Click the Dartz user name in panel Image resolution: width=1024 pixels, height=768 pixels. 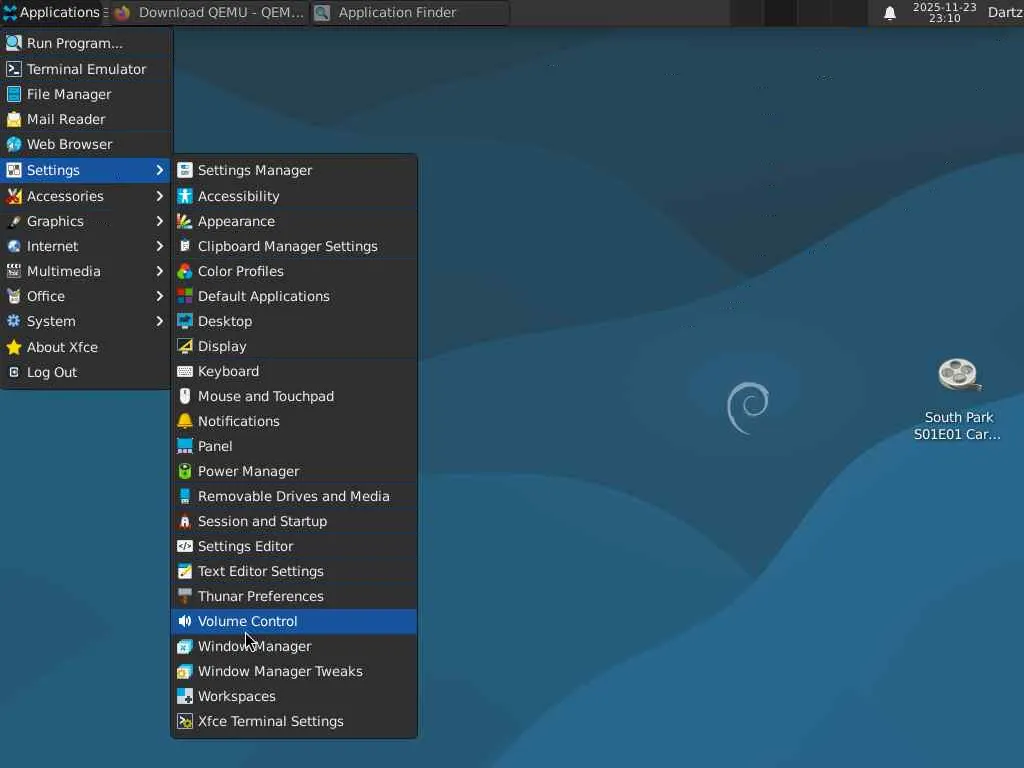[1005, 12]
